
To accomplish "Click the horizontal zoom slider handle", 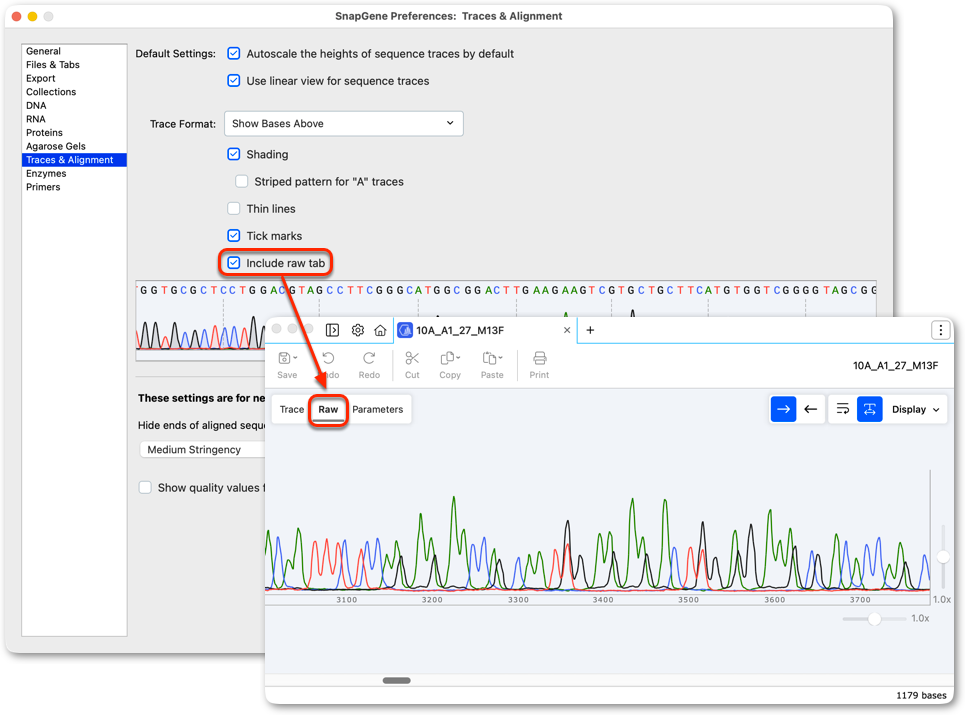I will 874,618.
